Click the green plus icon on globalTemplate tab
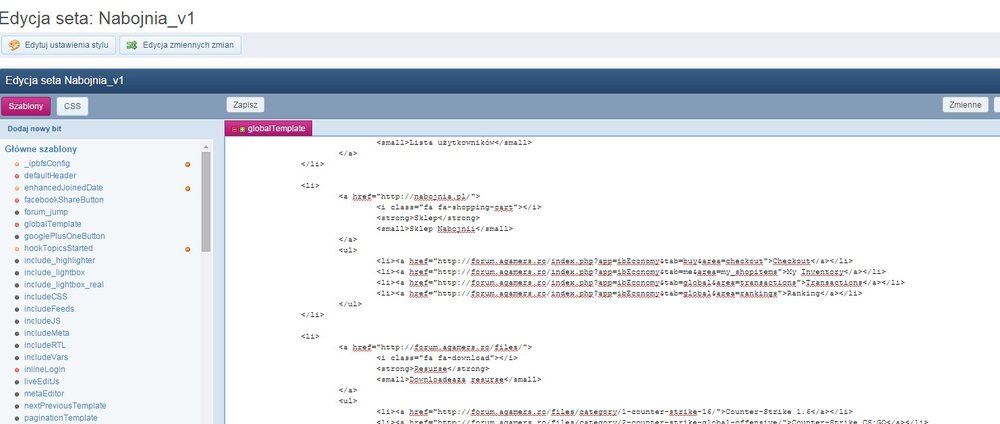The image size is (1000, 424). pyautogui.click(x=241, y=129)
